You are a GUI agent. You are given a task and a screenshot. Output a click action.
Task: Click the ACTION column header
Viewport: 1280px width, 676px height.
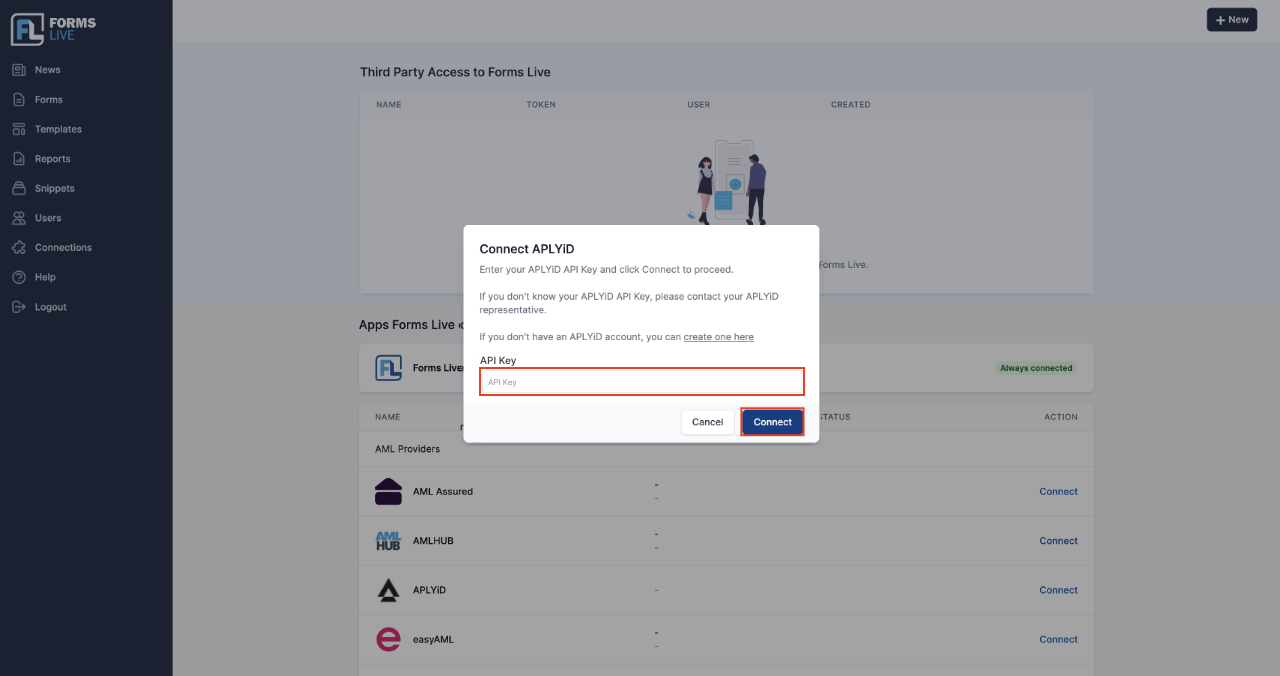point(1061,417)
